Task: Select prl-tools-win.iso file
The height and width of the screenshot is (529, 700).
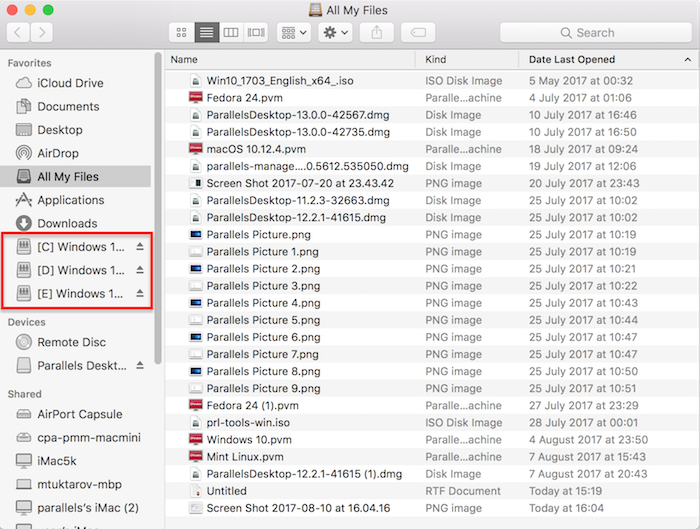Action: click(432, 423)
